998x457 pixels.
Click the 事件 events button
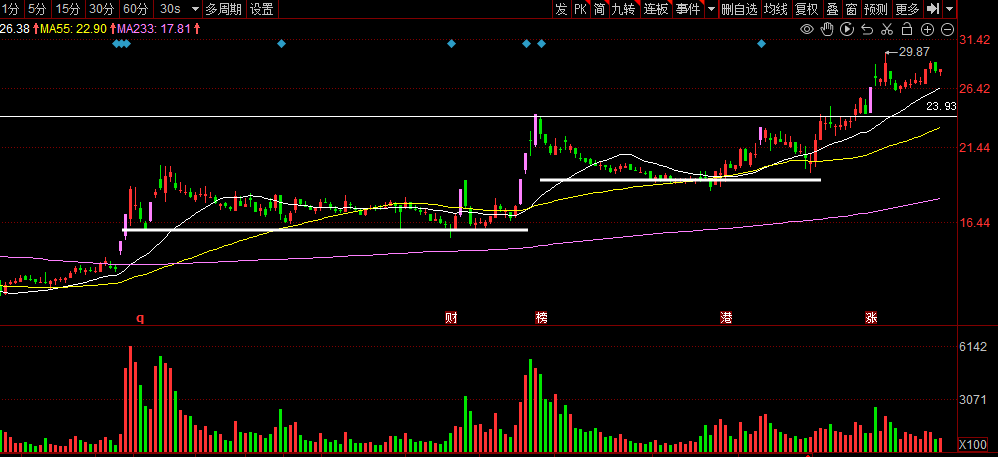687,9
